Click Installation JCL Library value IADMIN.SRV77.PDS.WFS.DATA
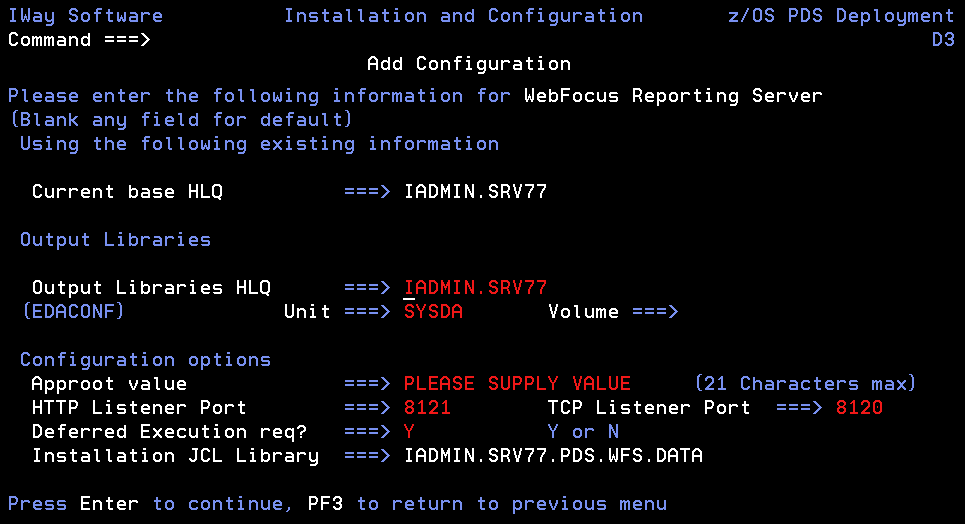The image size is (965, 524). [x=553, y=456]
